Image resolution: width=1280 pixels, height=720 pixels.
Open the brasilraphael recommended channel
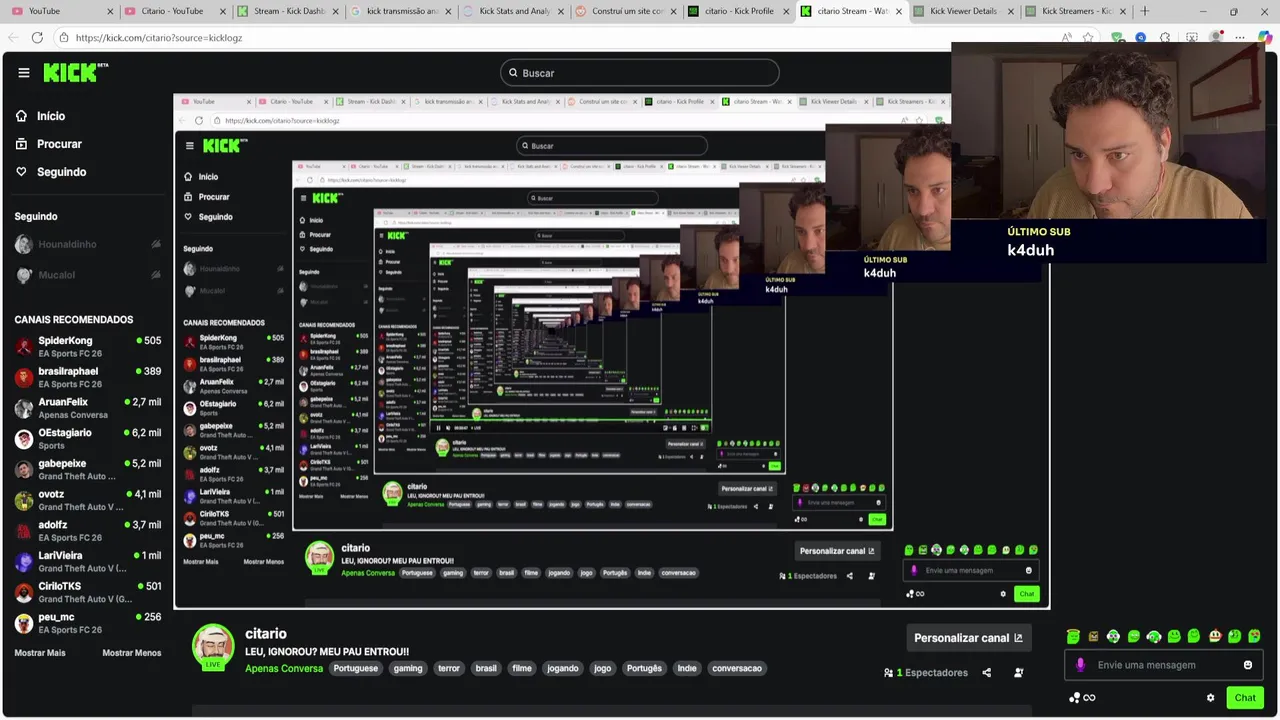click(88, 377)
